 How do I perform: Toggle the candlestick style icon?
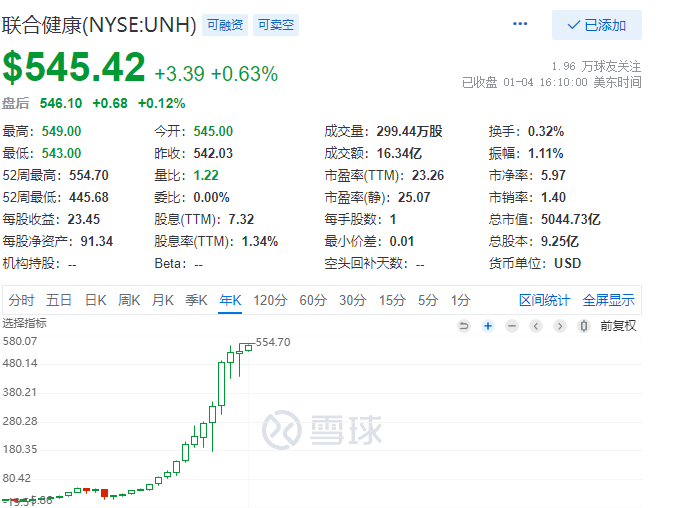coord(584,326)
